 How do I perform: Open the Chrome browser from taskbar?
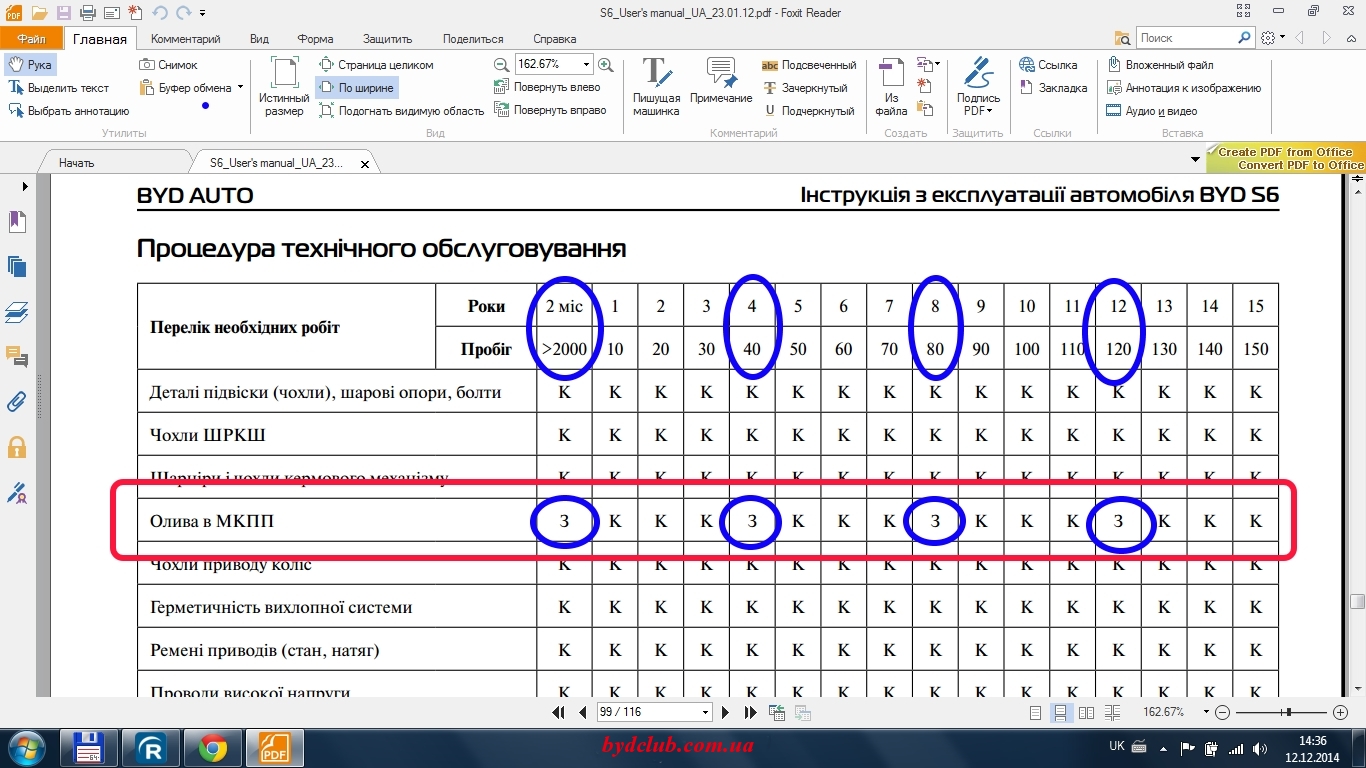212,748
